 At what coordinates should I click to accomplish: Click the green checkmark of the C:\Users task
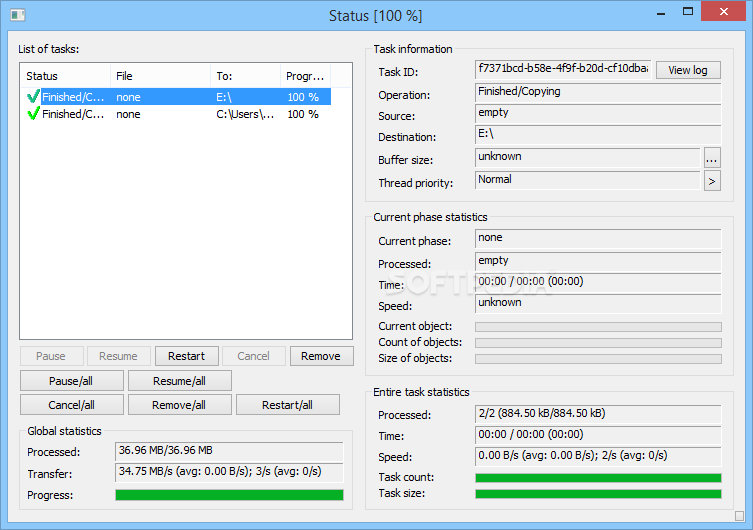click(x=33, y=114)
